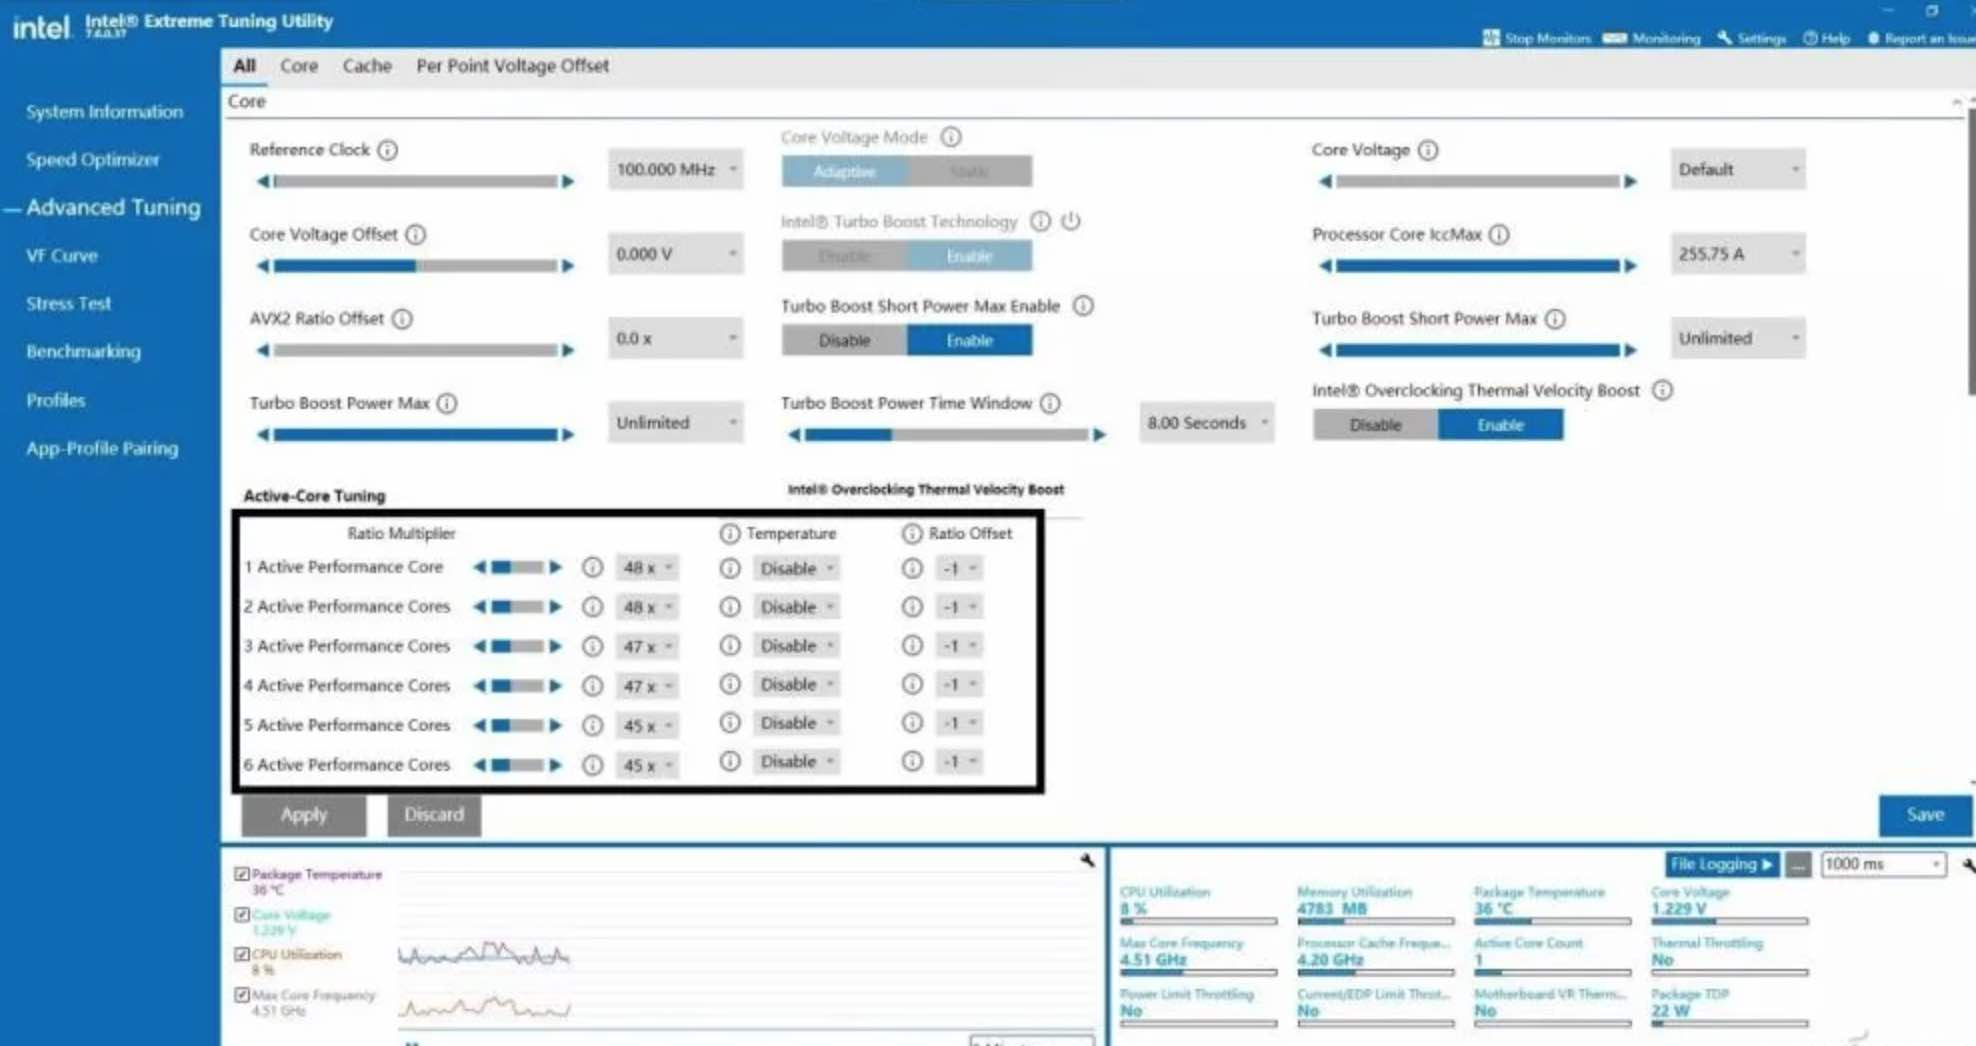The image size is (1976, 1046).
Task: Show Turbo Boost Short Power Max info
Action: (1555, 319)
